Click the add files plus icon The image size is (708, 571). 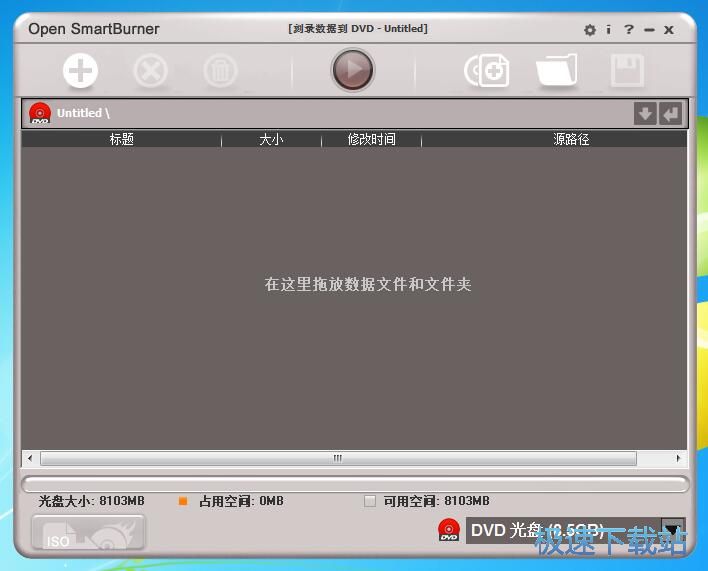coord(80,71)
